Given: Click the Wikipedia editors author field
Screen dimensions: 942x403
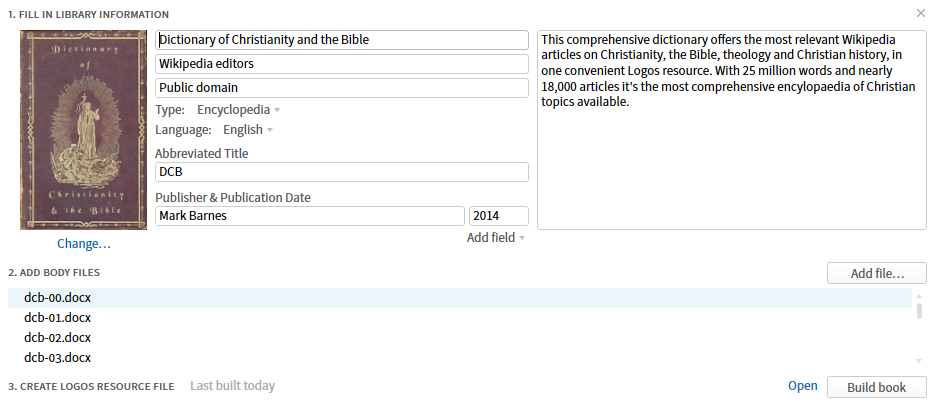Looking at the screenshot, I should coord(342,64).
